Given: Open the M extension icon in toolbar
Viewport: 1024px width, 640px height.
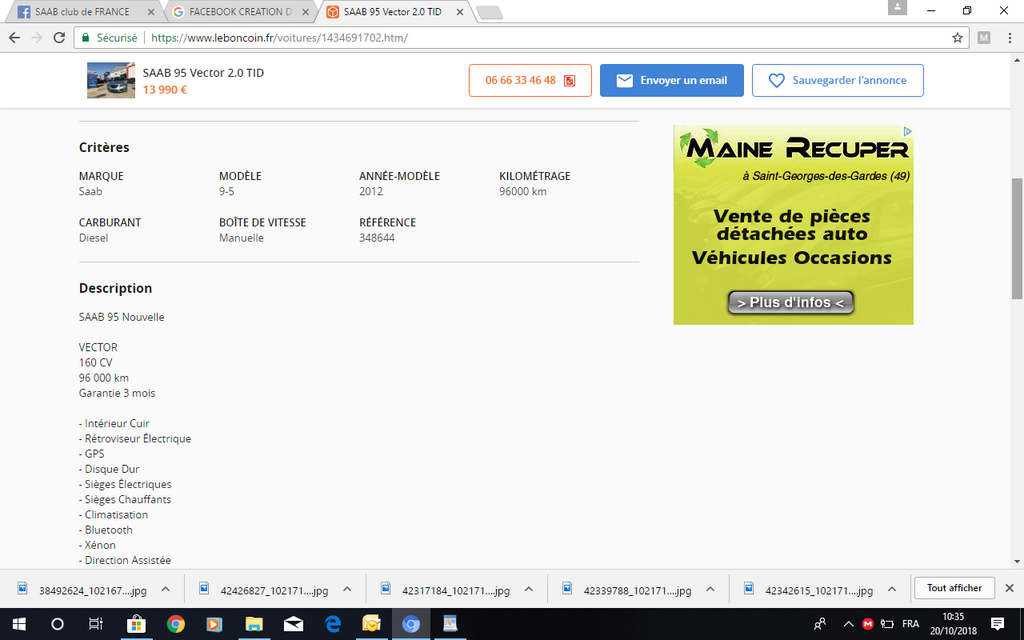Looking at the screenshot, I should tap(984, 38).
